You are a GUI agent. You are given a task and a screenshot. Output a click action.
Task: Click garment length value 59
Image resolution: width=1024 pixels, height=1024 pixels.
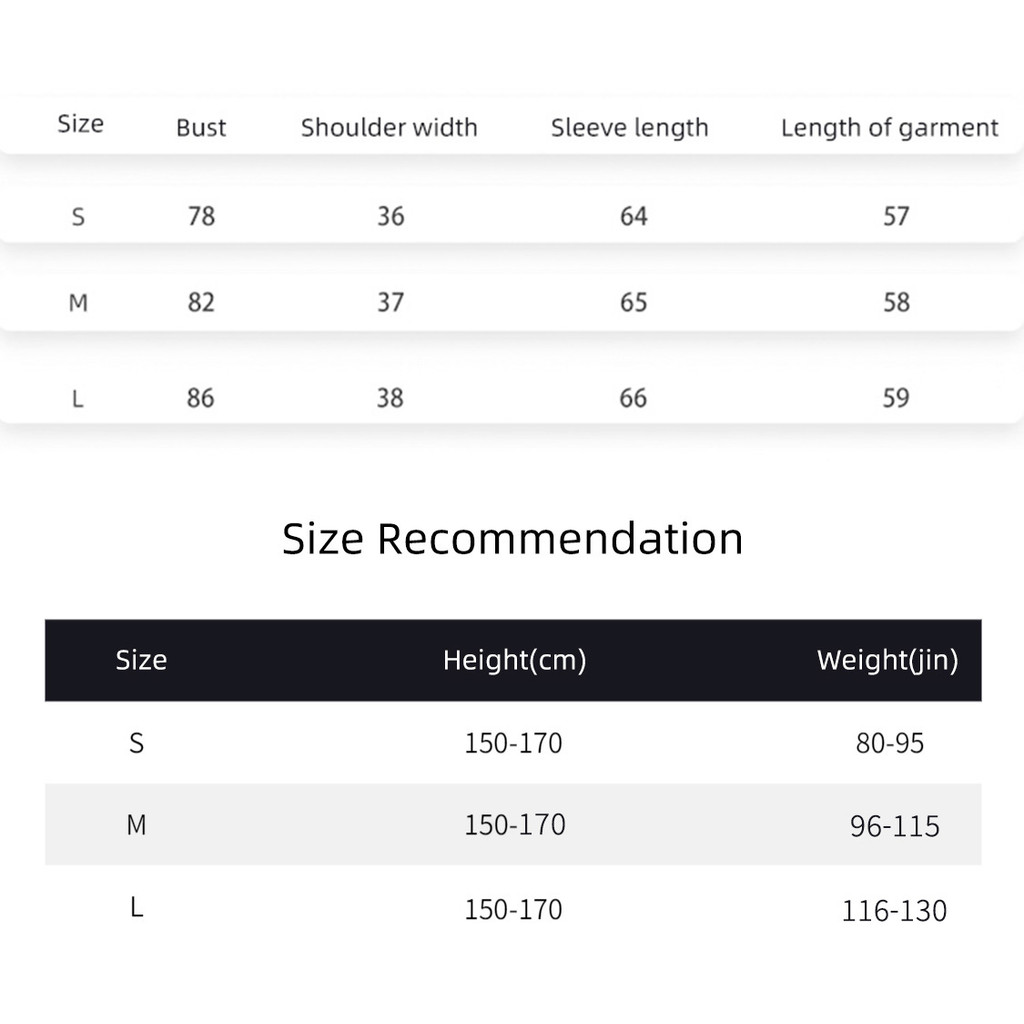click(x=896, y=398)
